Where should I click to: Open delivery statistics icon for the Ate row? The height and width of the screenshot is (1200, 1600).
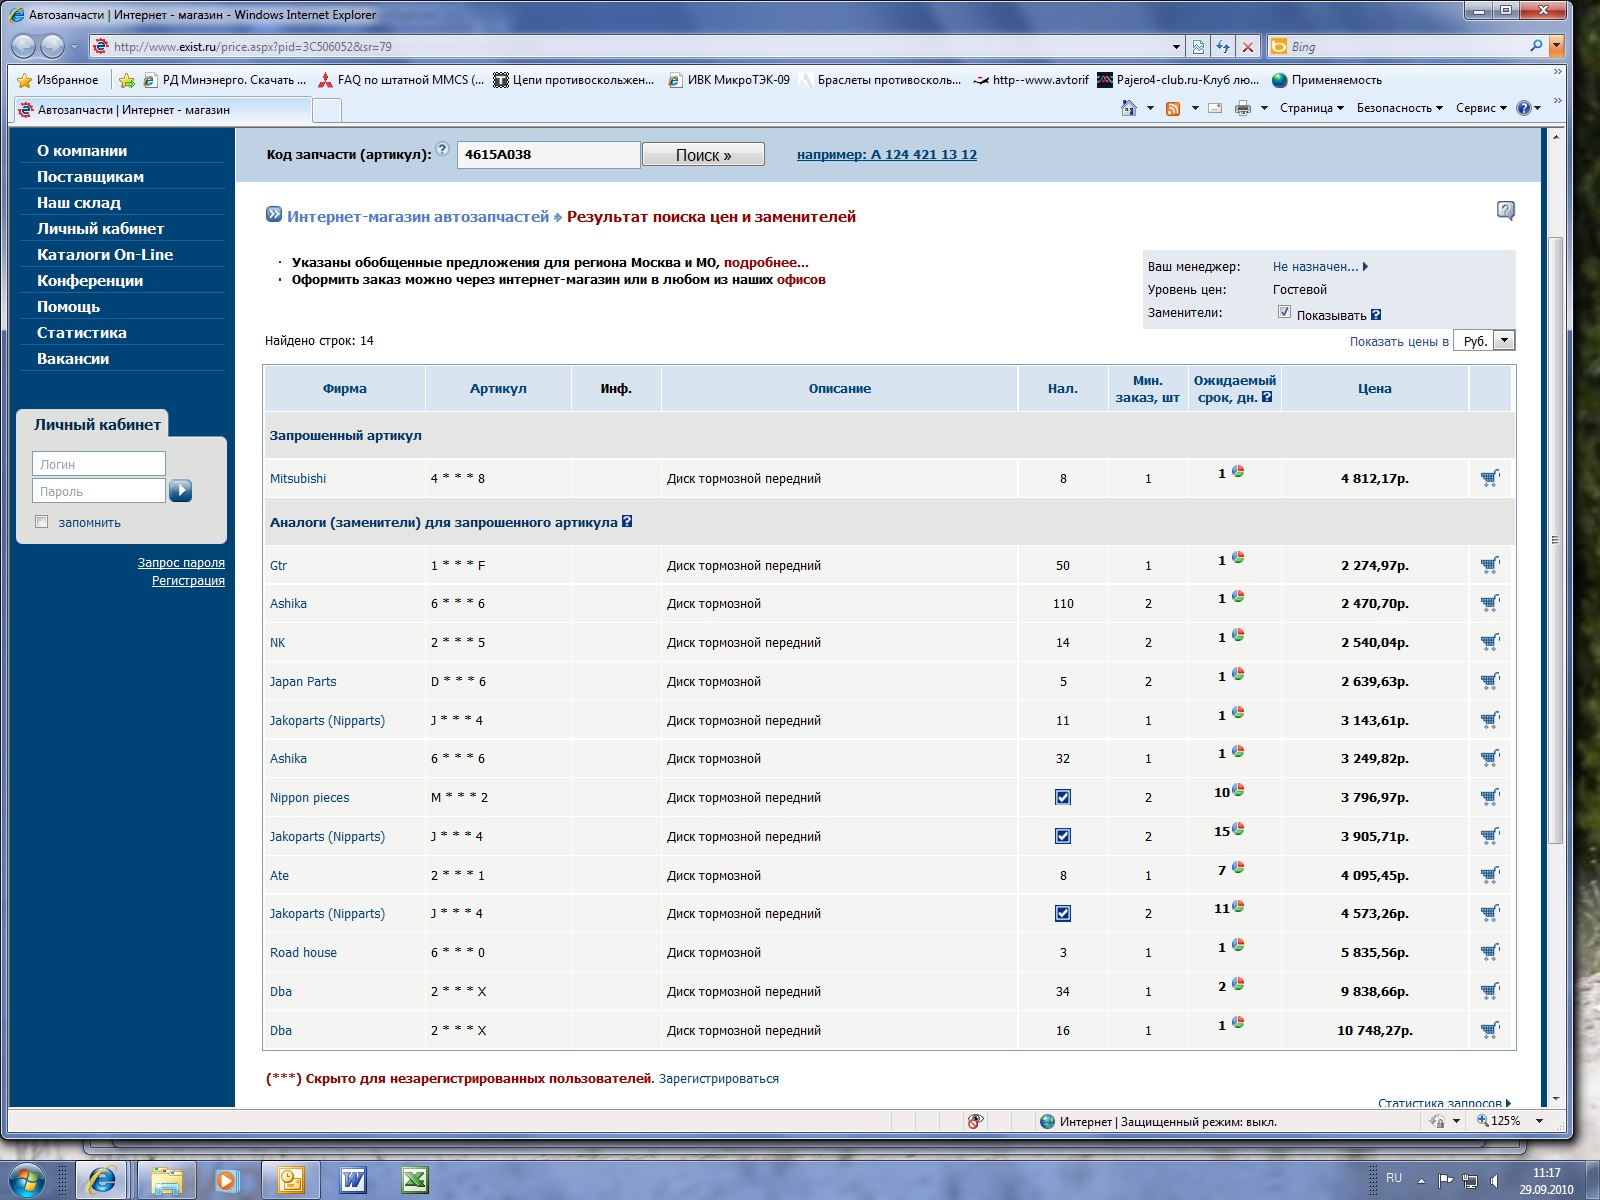coord(1238,868)
